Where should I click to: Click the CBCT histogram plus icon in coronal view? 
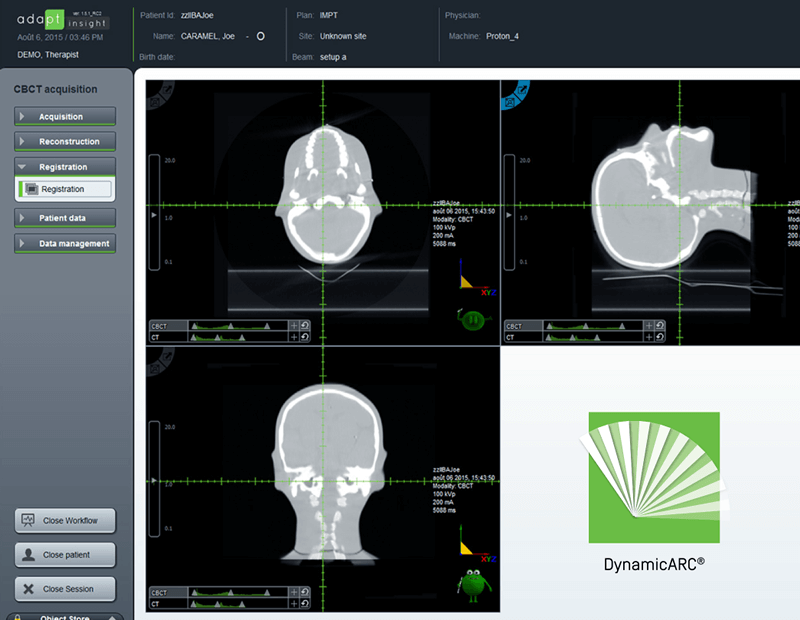294,592
